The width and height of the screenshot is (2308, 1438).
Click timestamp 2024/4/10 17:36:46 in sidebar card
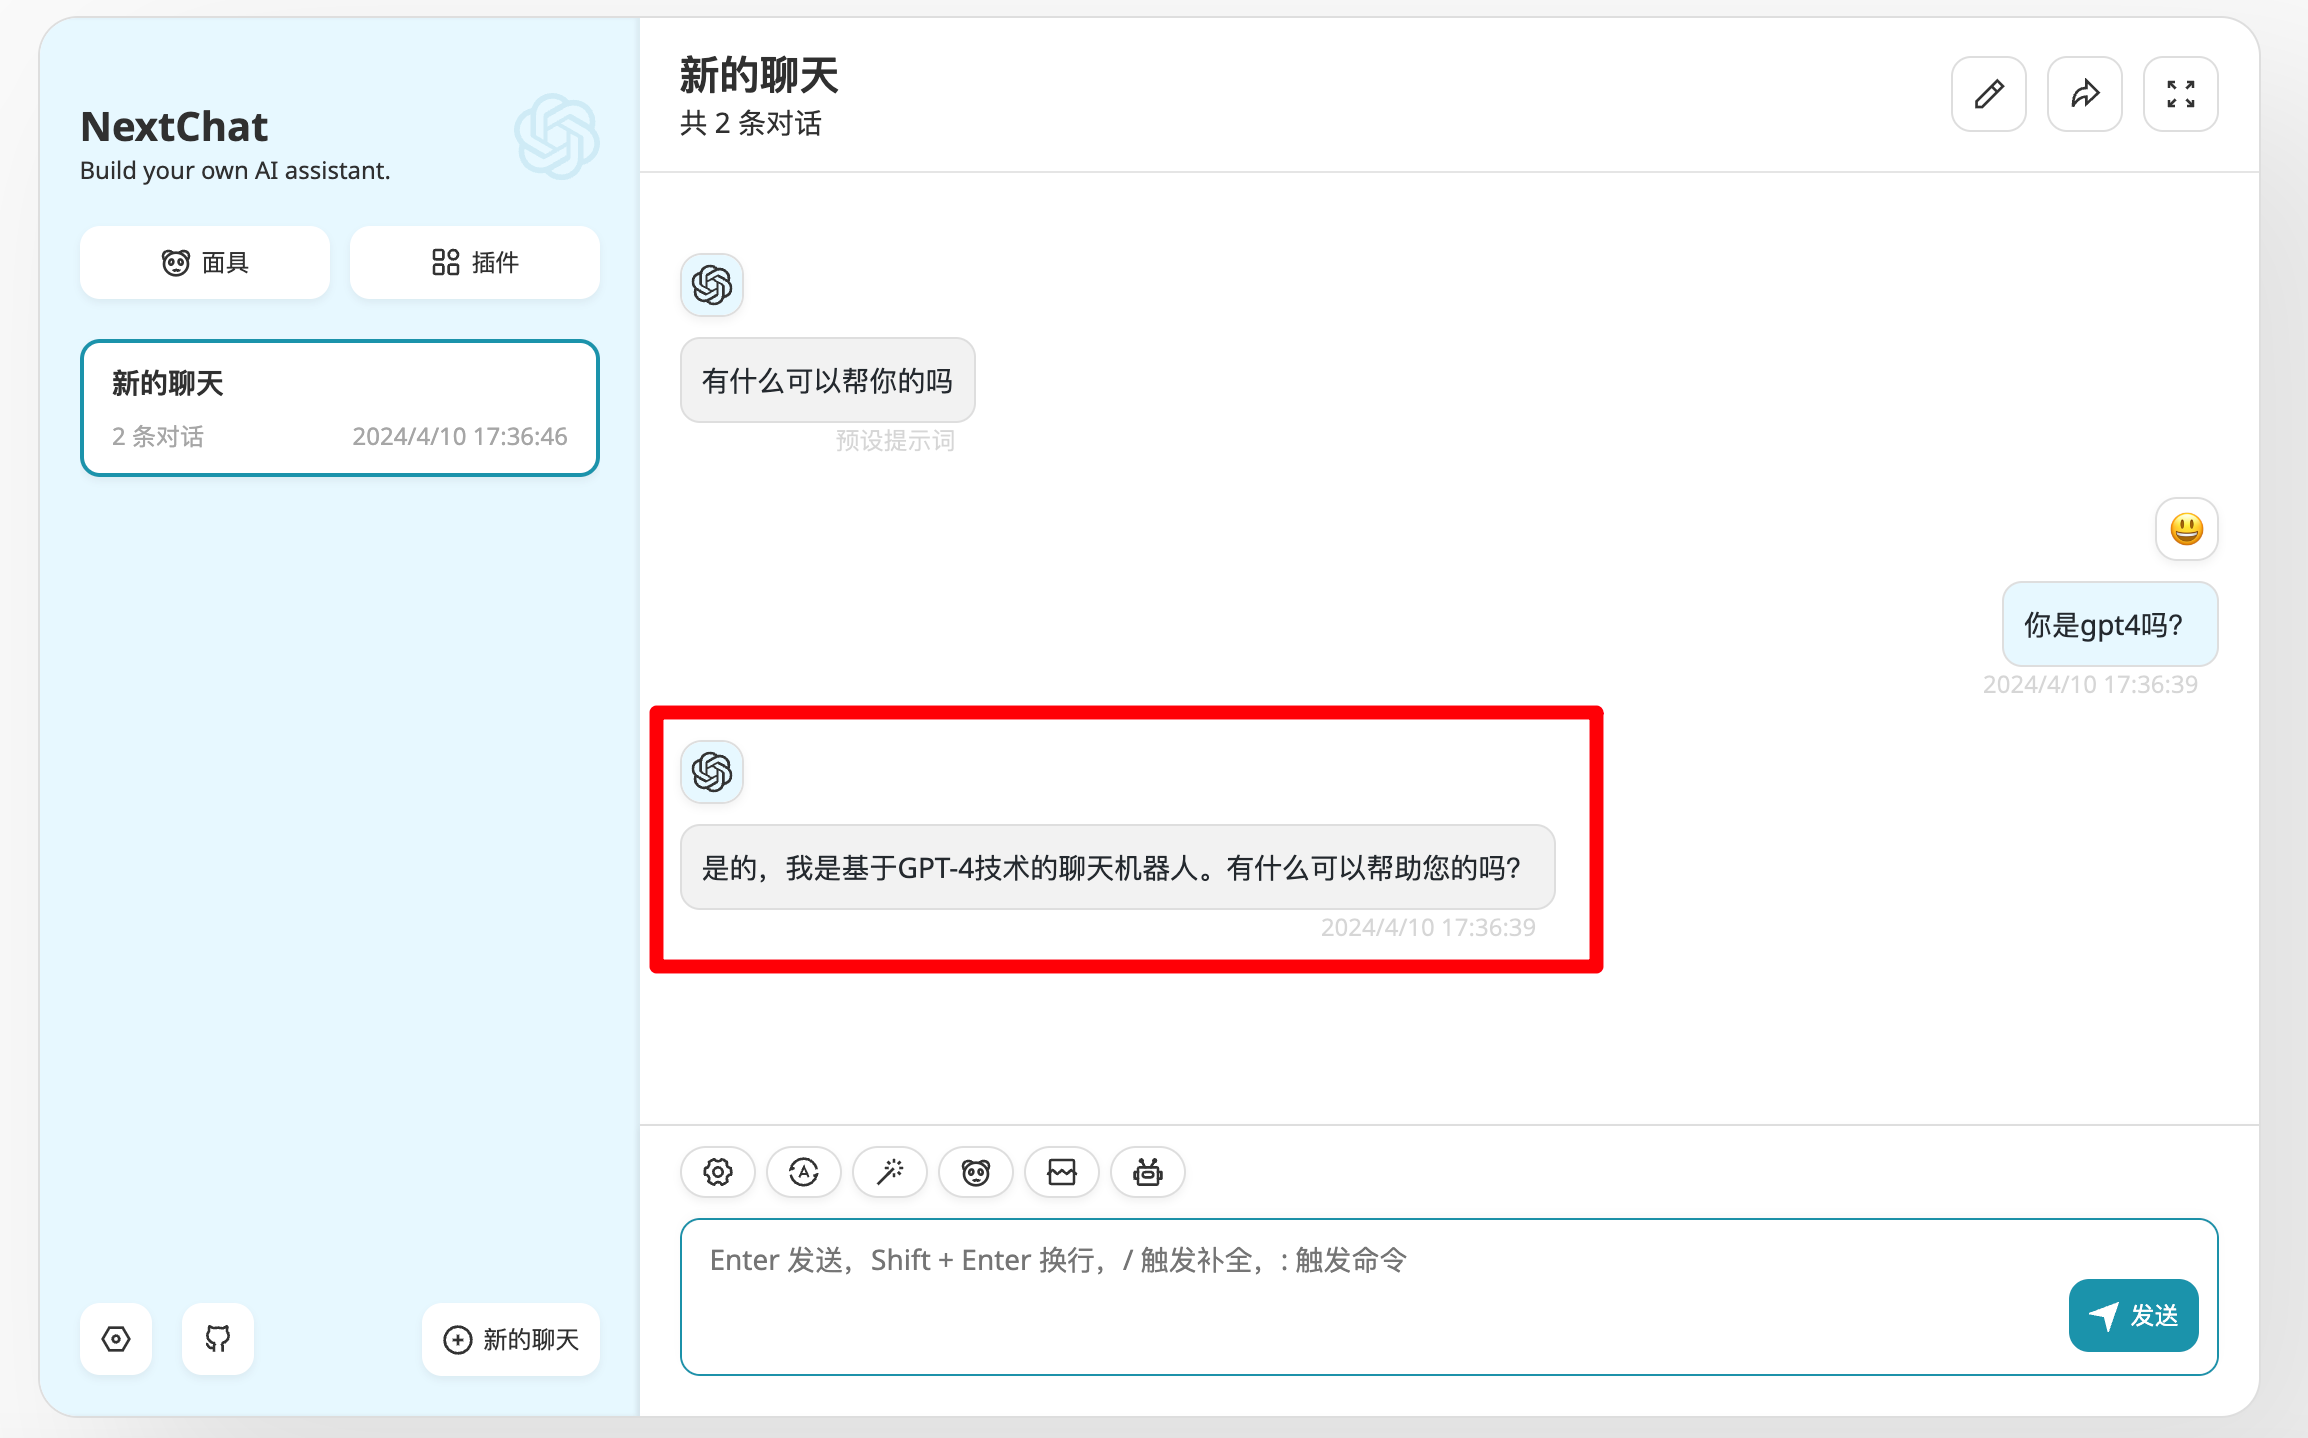tap(460, 436)
